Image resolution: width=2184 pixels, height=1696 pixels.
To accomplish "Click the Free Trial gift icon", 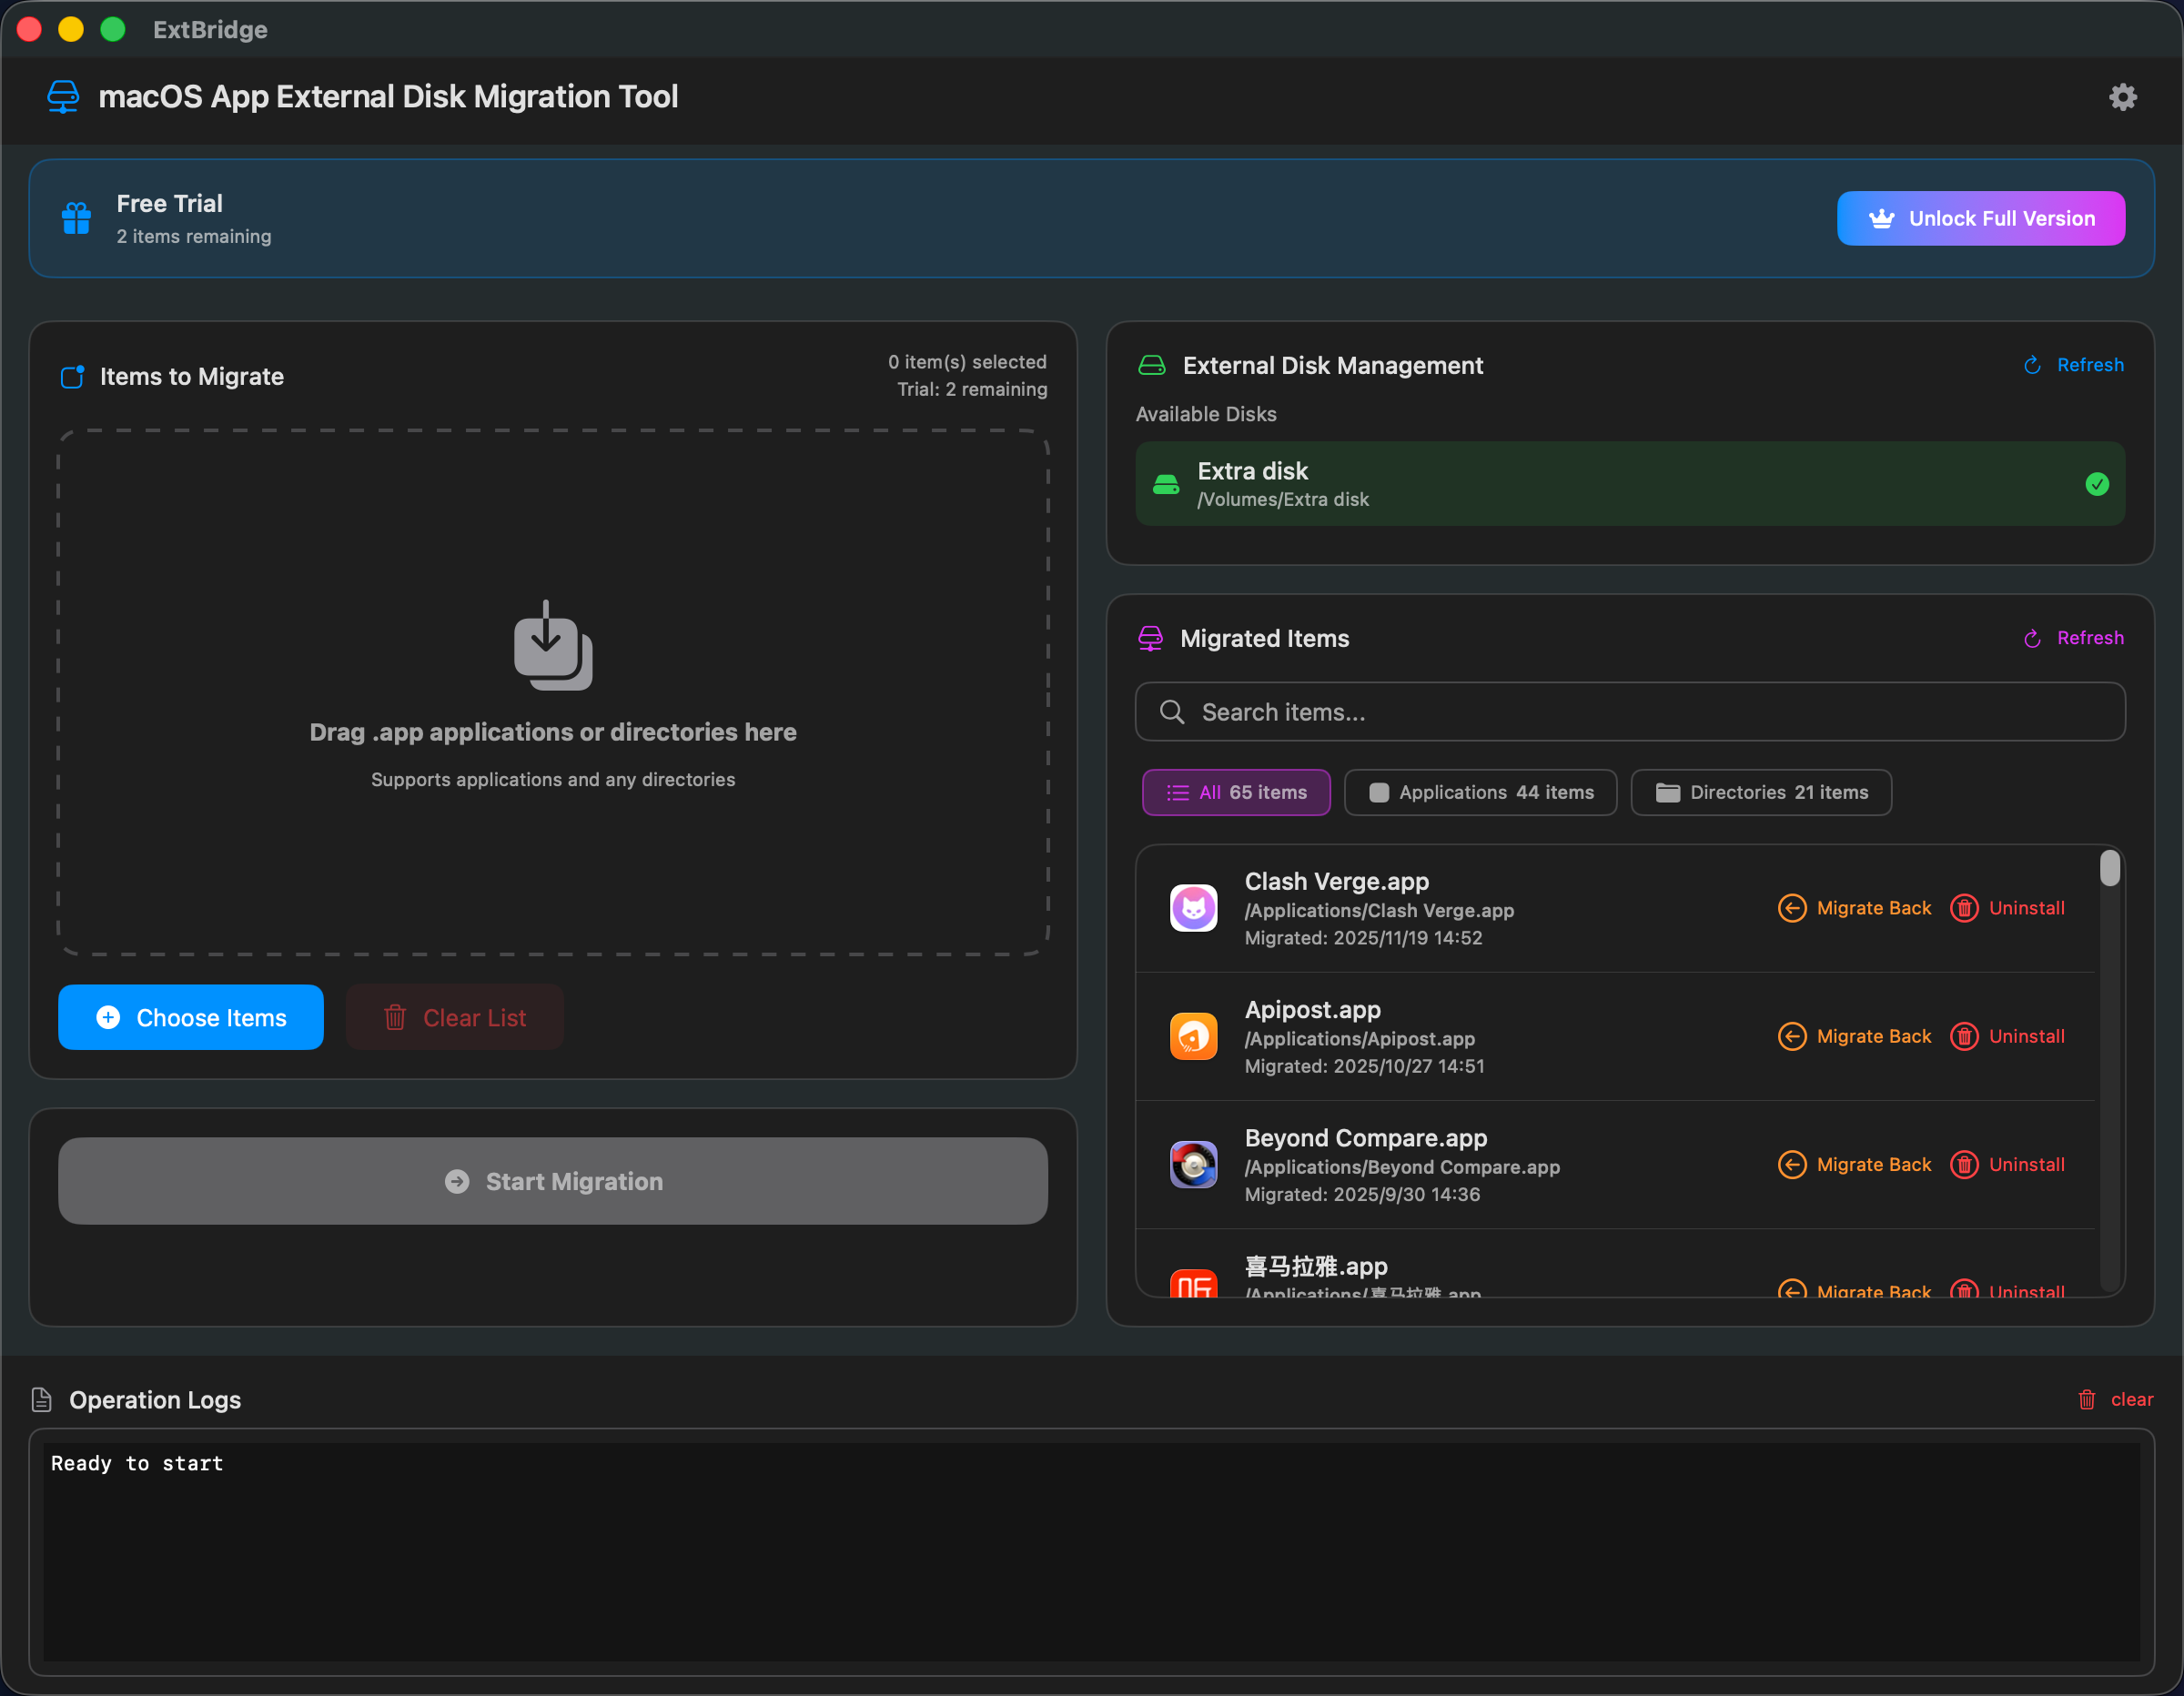I will click(x=77, y=218).
